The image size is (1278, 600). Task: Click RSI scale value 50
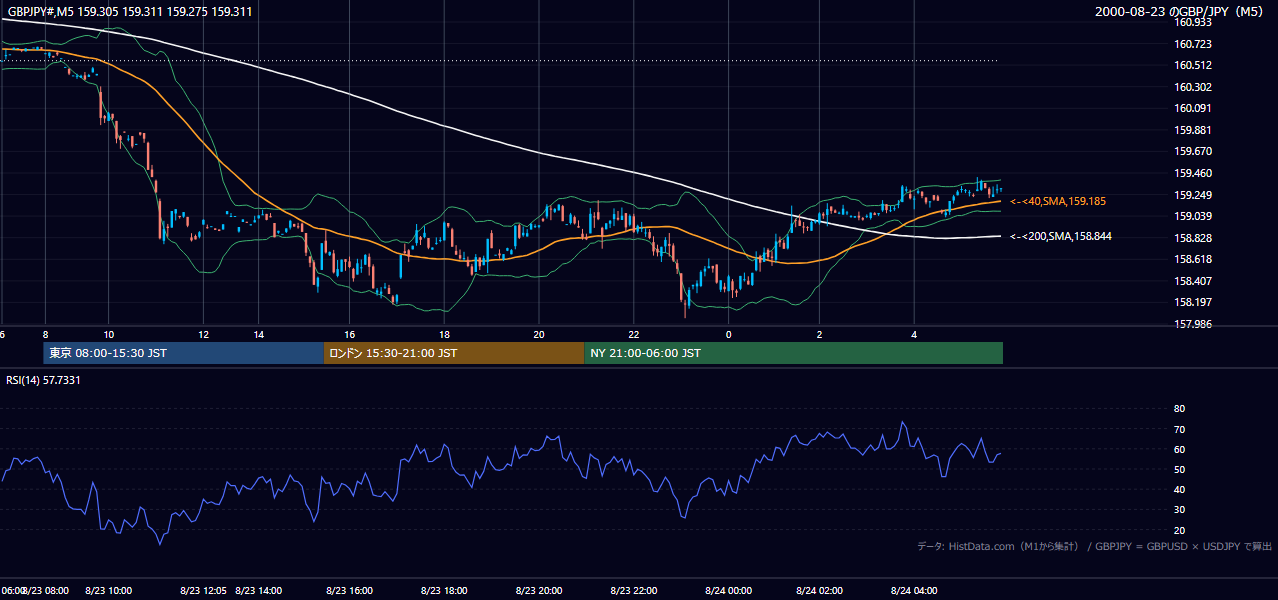coord(1179,469)
